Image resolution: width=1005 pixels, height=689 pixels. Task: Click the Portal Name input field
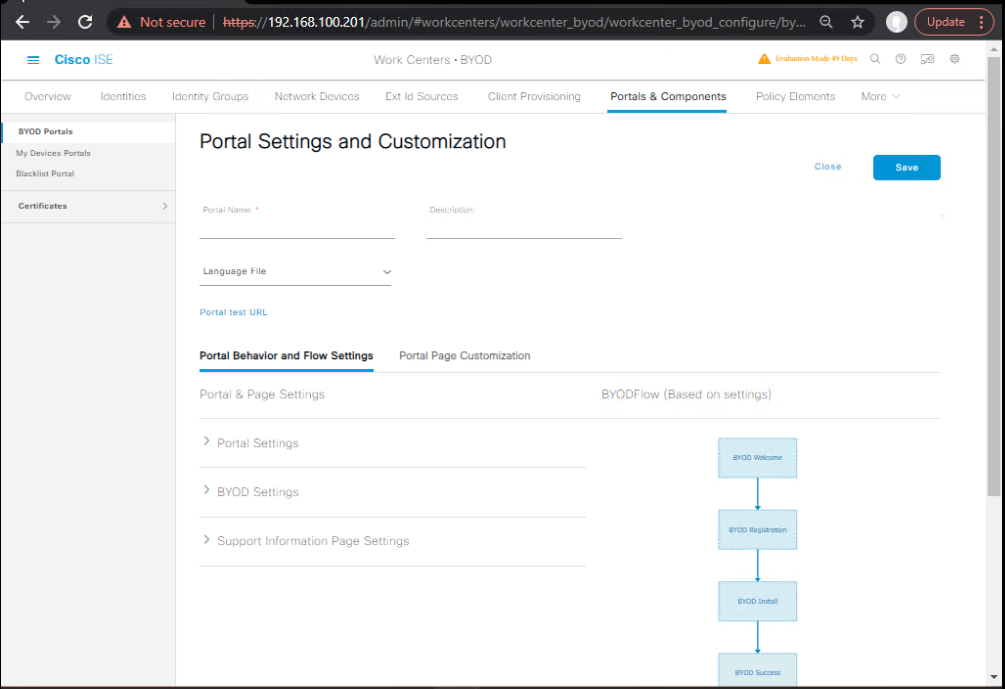pos(297,228)
